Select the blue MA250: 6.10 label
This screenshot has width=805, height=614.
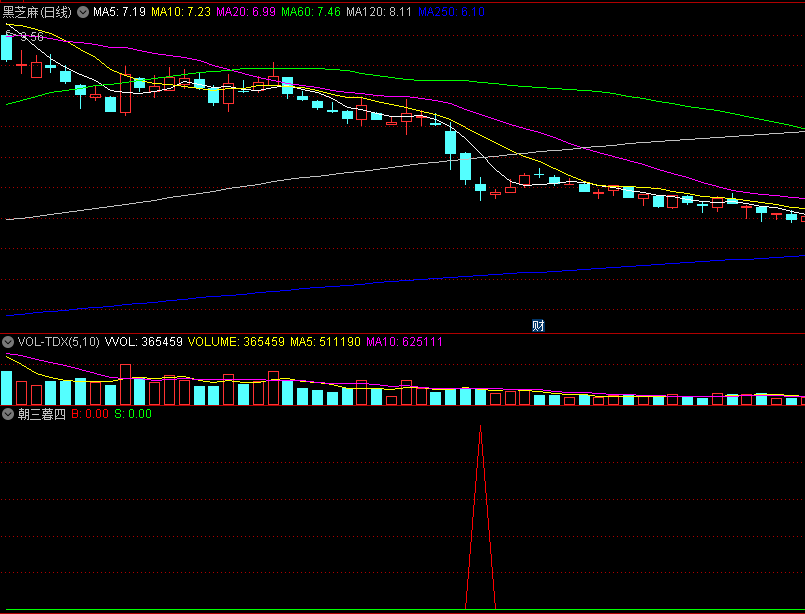451,12
